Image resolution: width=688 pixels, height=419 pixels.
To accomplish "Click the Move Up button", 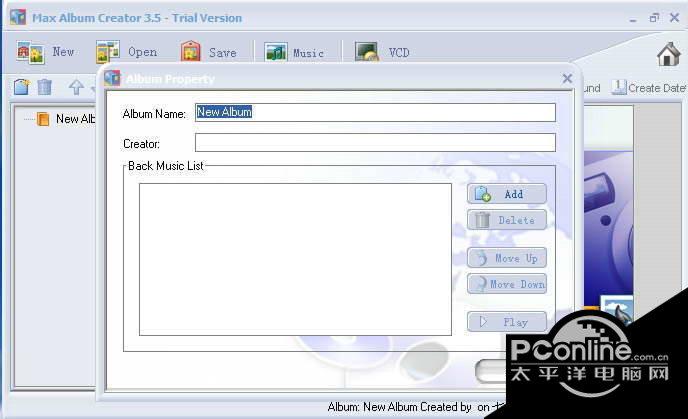I will click(507, 258).
